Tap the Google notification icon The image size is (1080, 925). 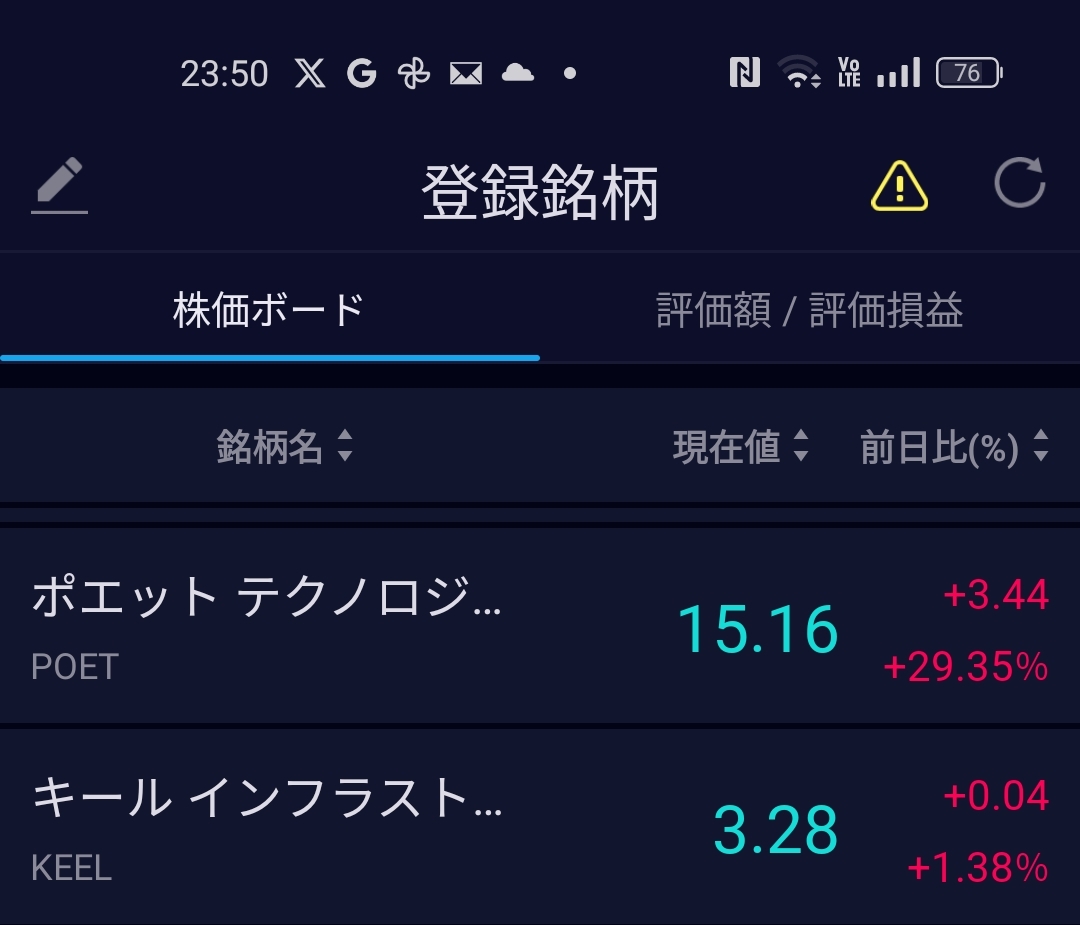(361, 73)
